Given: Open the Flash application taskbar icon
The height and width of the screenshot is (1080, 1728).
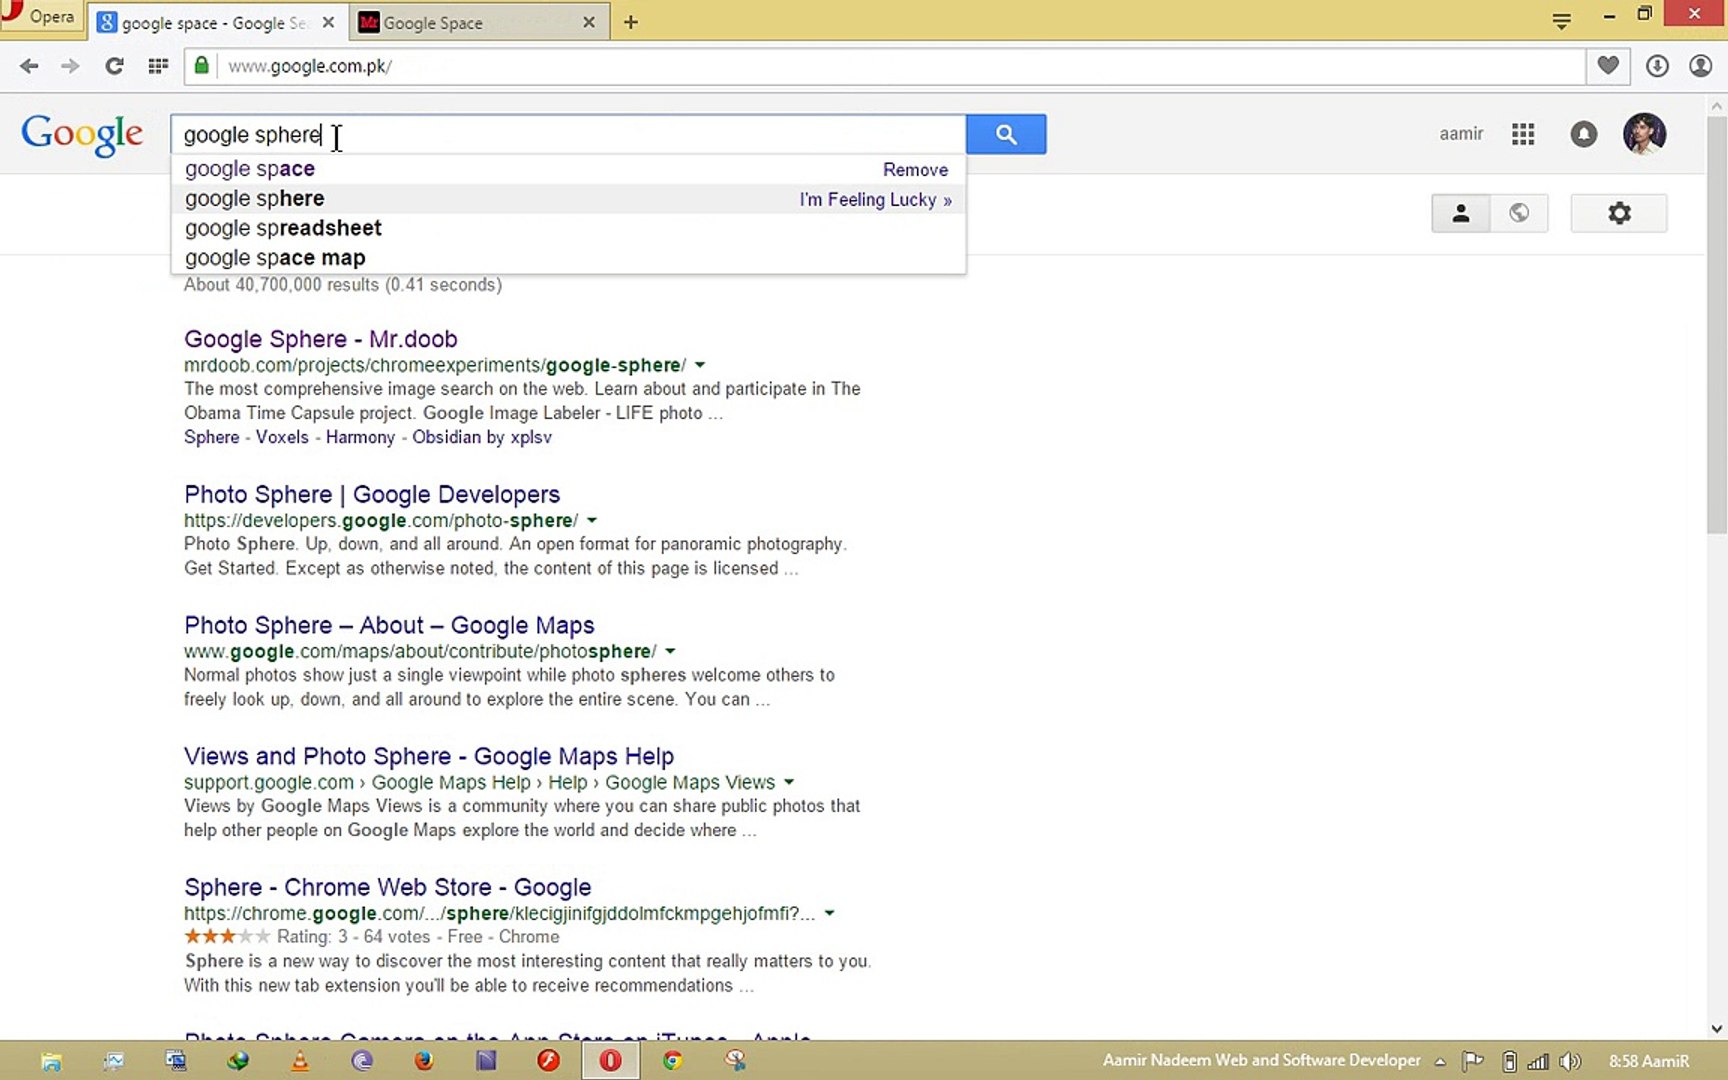Looking at the screenshot, I should tap(548, 1061).
